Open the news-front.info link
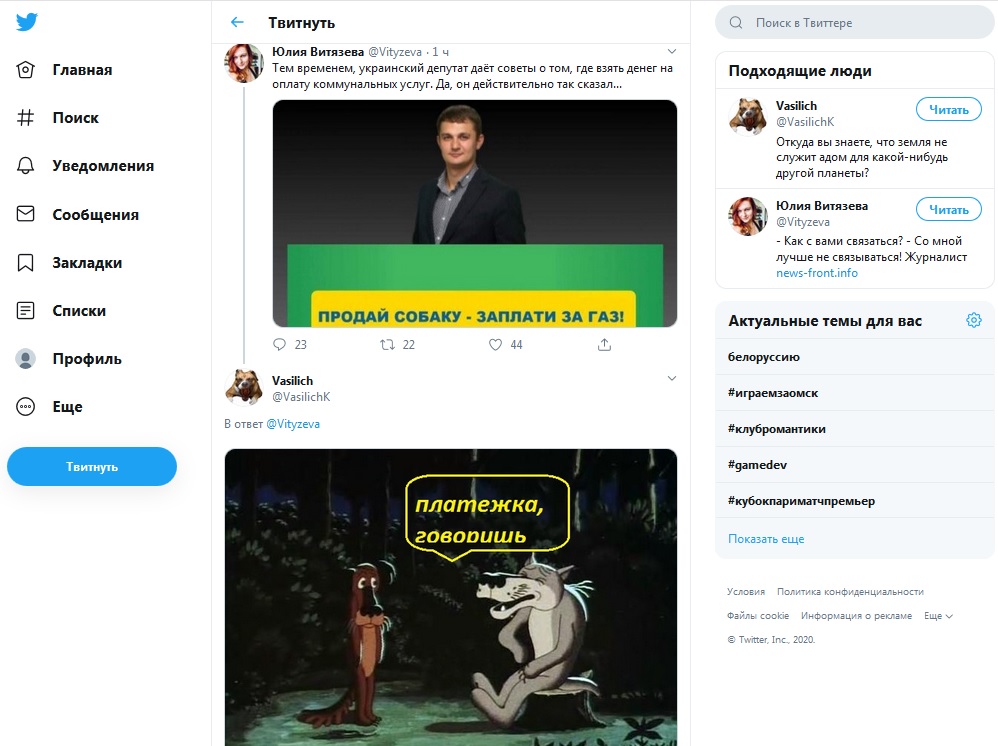 (817, 273)
